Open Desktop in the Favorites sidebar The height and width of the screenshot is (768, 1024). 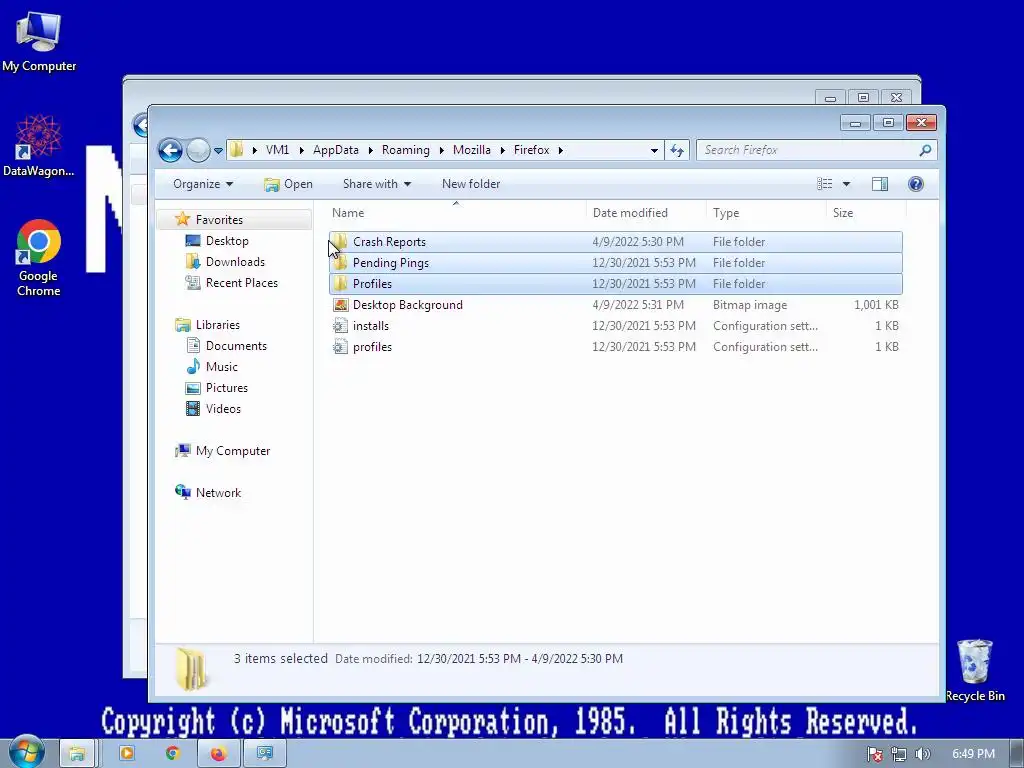coord(227,241)
